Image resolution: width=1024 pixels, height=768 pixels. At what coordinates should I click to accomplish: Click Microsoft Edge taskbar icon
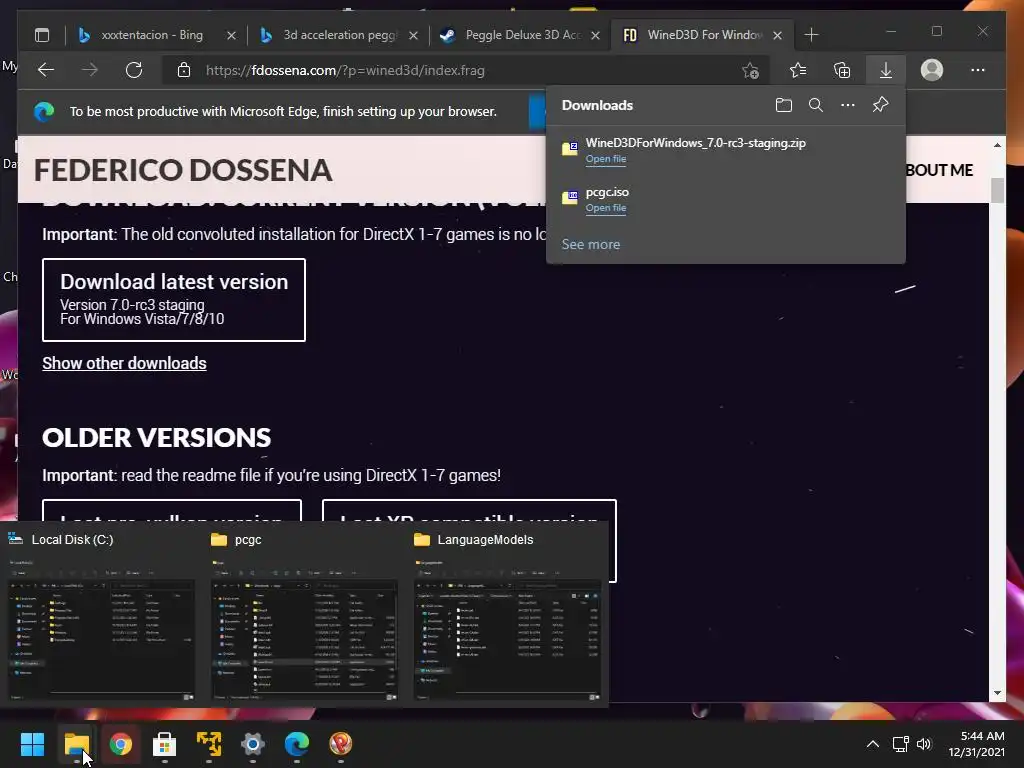coord(296,744)
